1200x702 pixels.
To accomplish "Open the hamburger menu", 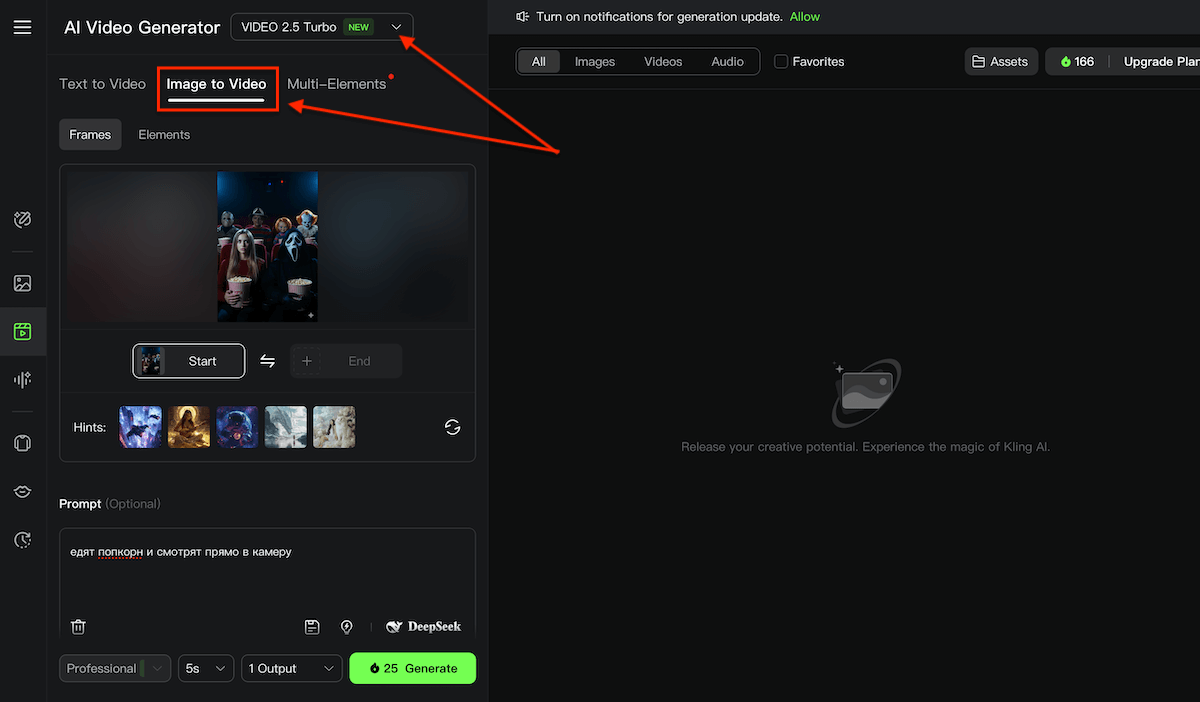I will pos(22,27).
